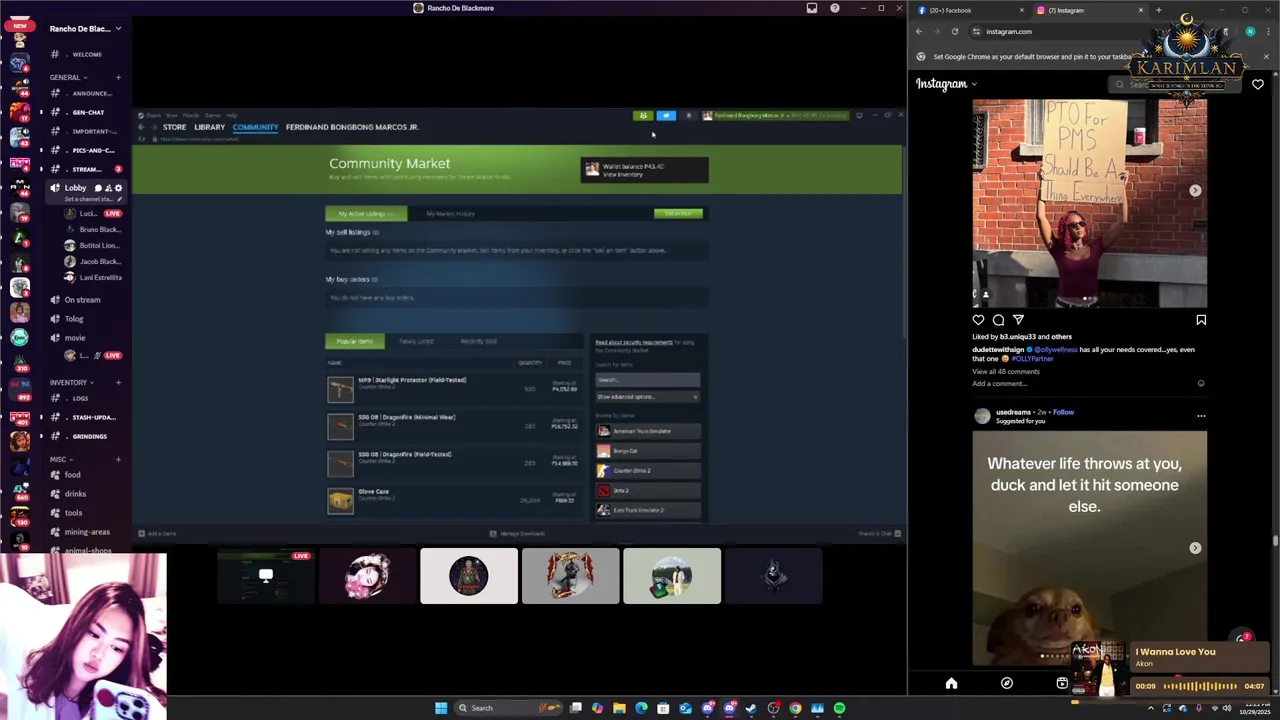Viewport: 1280px width, 720px height.
Task: Go to Steam LIBRARY tab
Action: point(209,127)
